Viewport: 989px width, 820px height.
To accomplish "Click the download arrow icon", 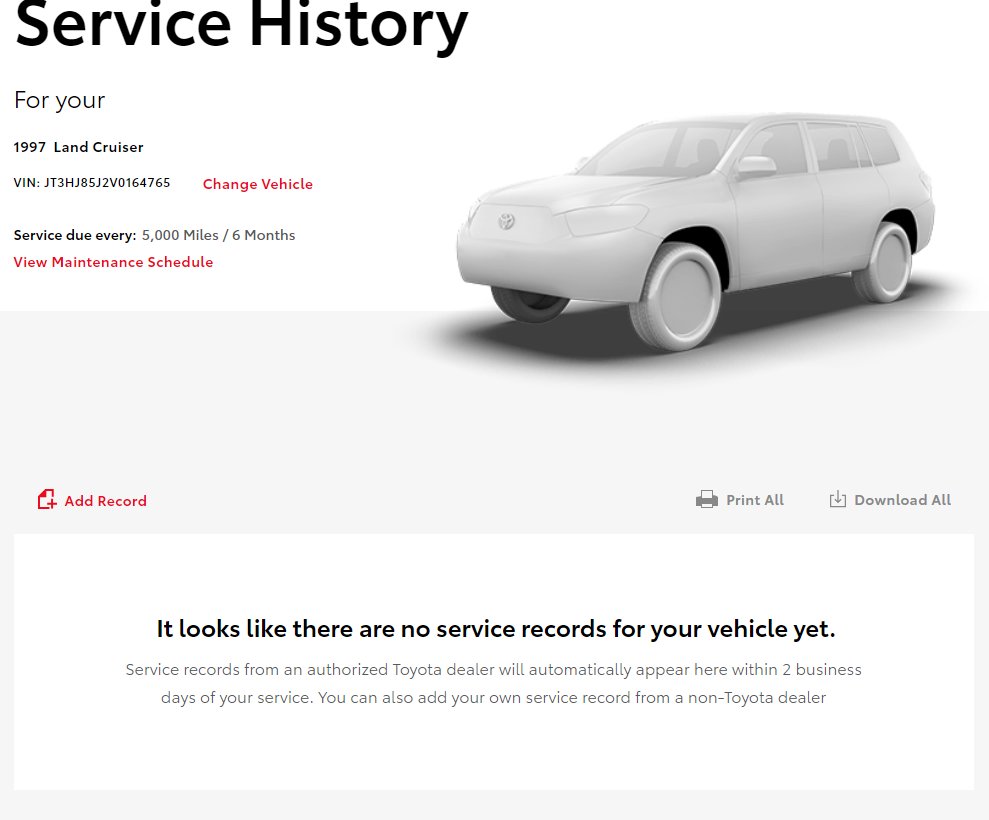I will [x=838, y=499].
